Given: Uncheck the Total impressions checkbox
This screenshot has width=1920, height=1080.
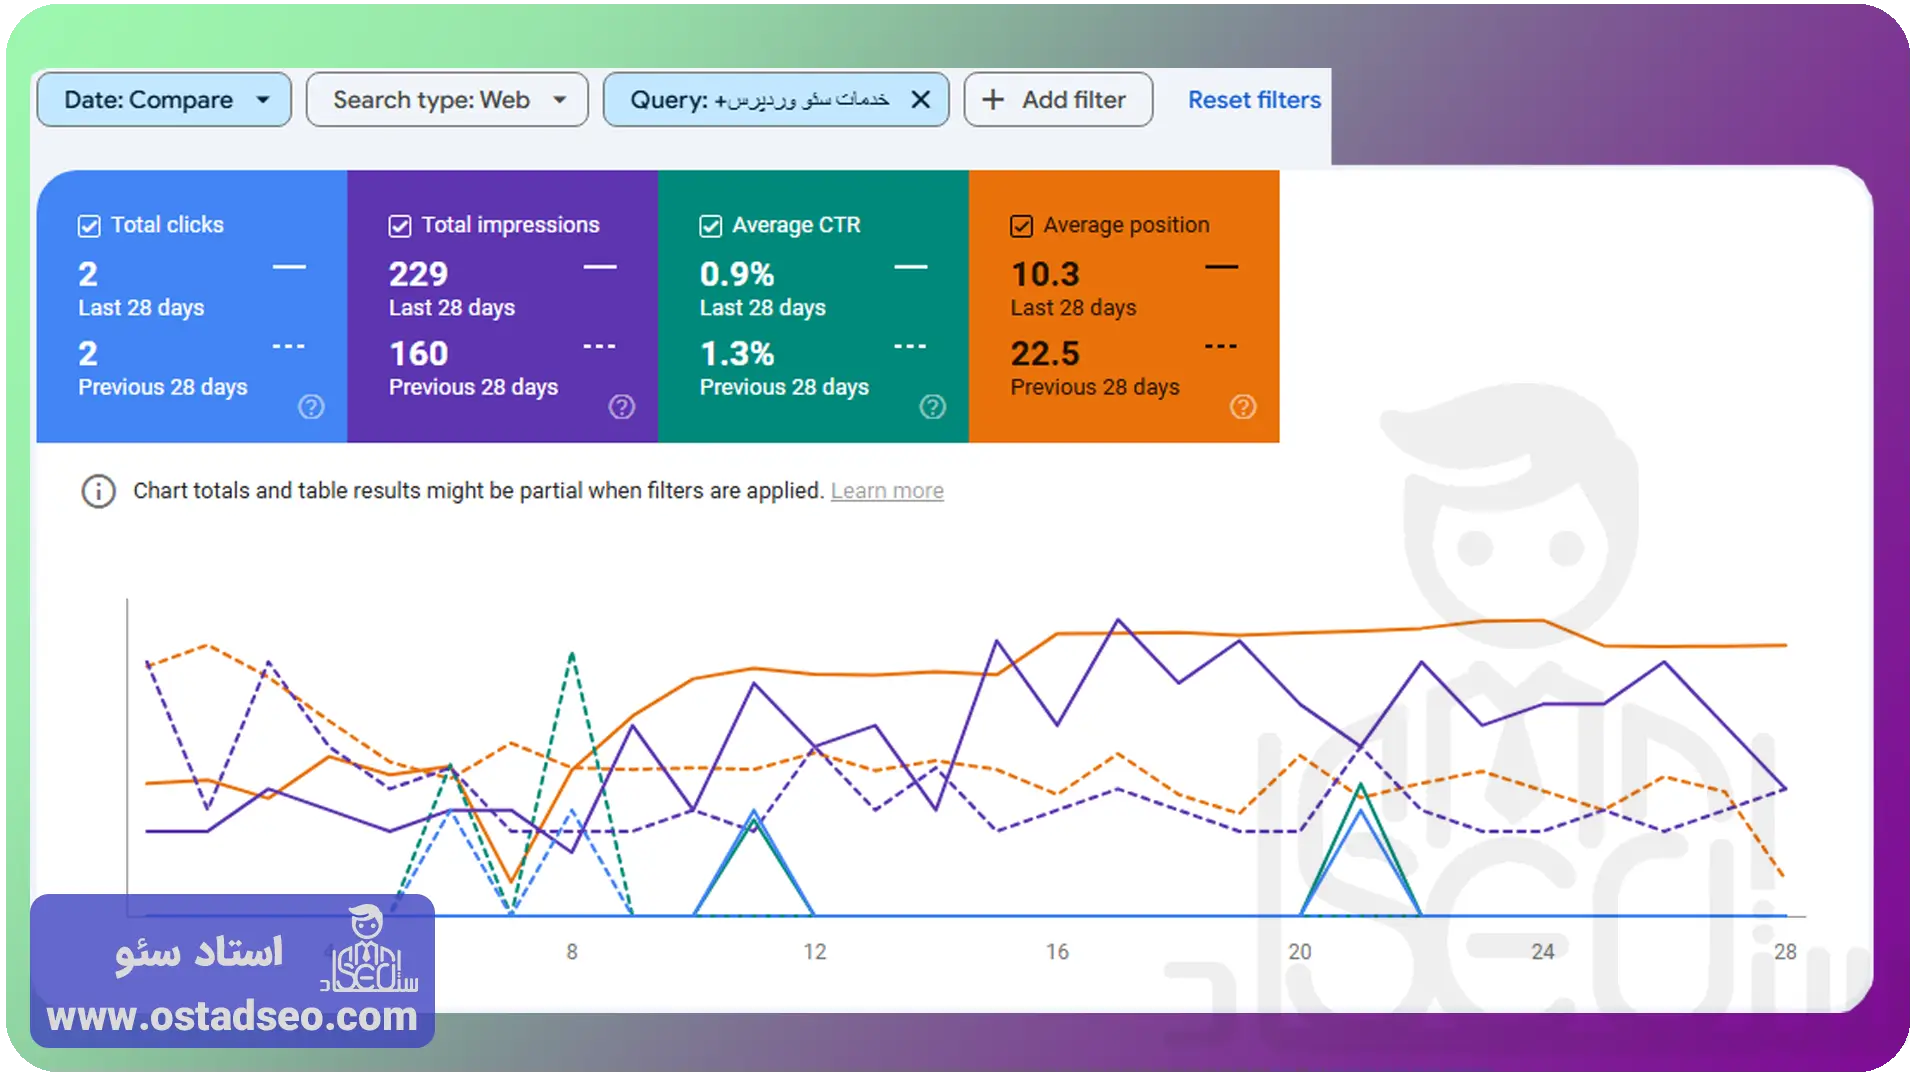Looking at the screenshot, I should pyautogui.click(x=400, y=226).
